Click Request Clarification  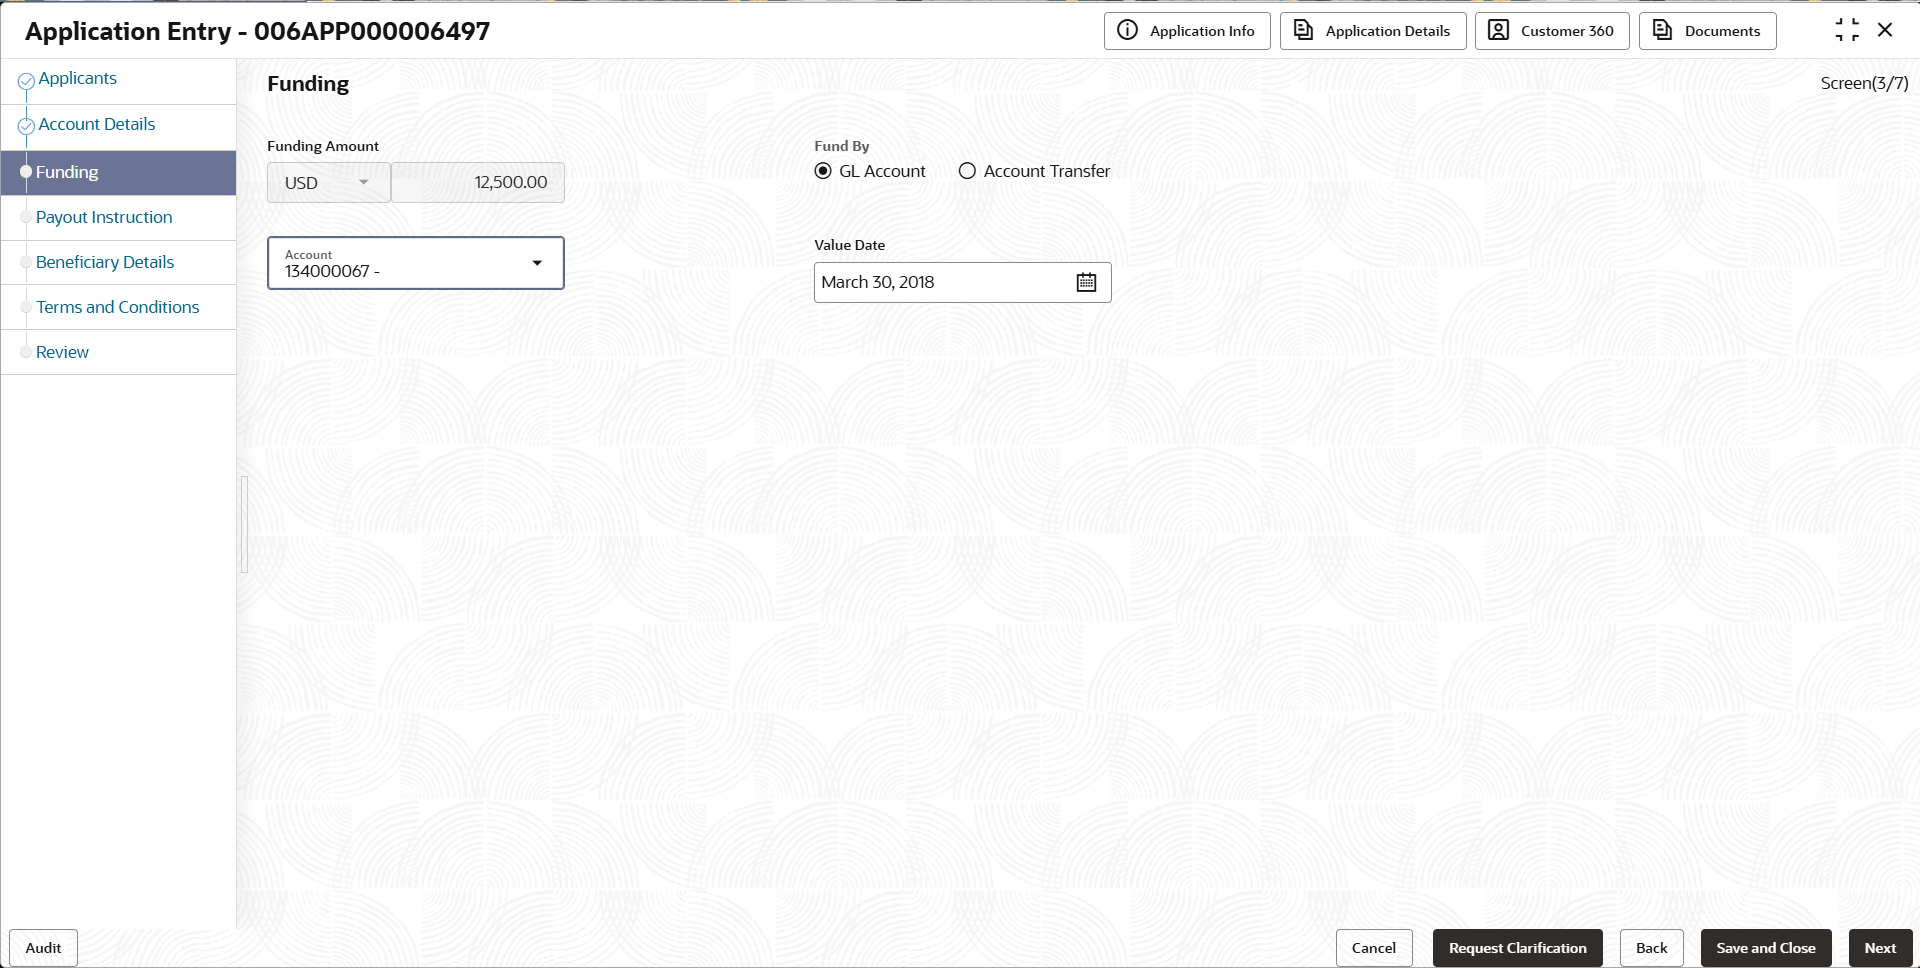pos(1517,948)
